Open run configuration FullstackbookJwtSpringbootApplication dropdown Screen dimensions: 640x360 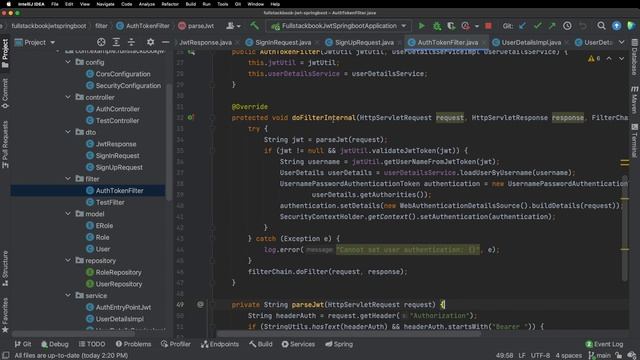tap(339, 26)
